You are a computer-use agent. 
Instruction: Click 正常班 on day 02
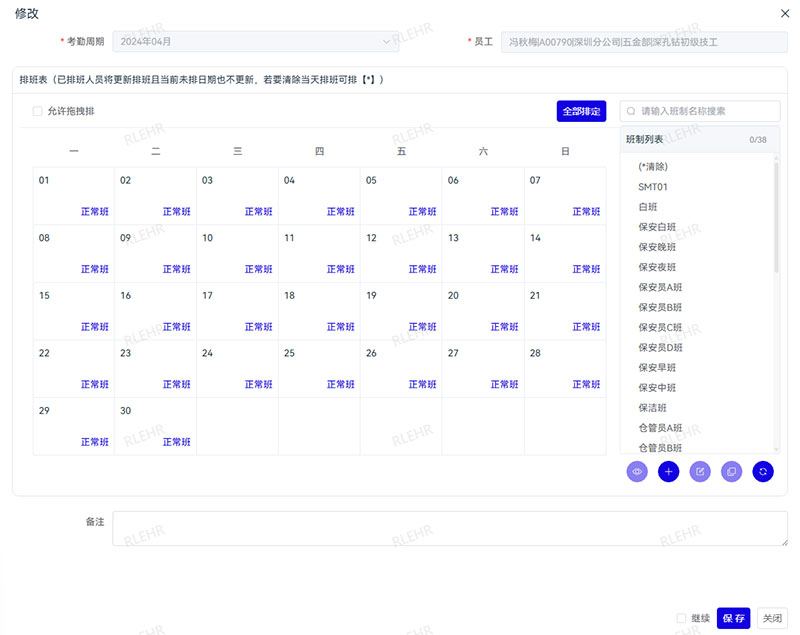(177, 211)
